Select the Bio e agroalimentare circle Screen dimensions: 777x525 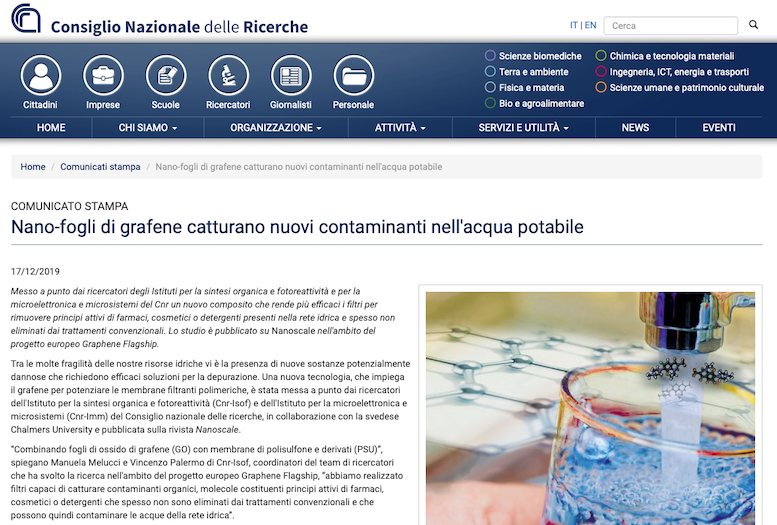(x=490, y=103)
